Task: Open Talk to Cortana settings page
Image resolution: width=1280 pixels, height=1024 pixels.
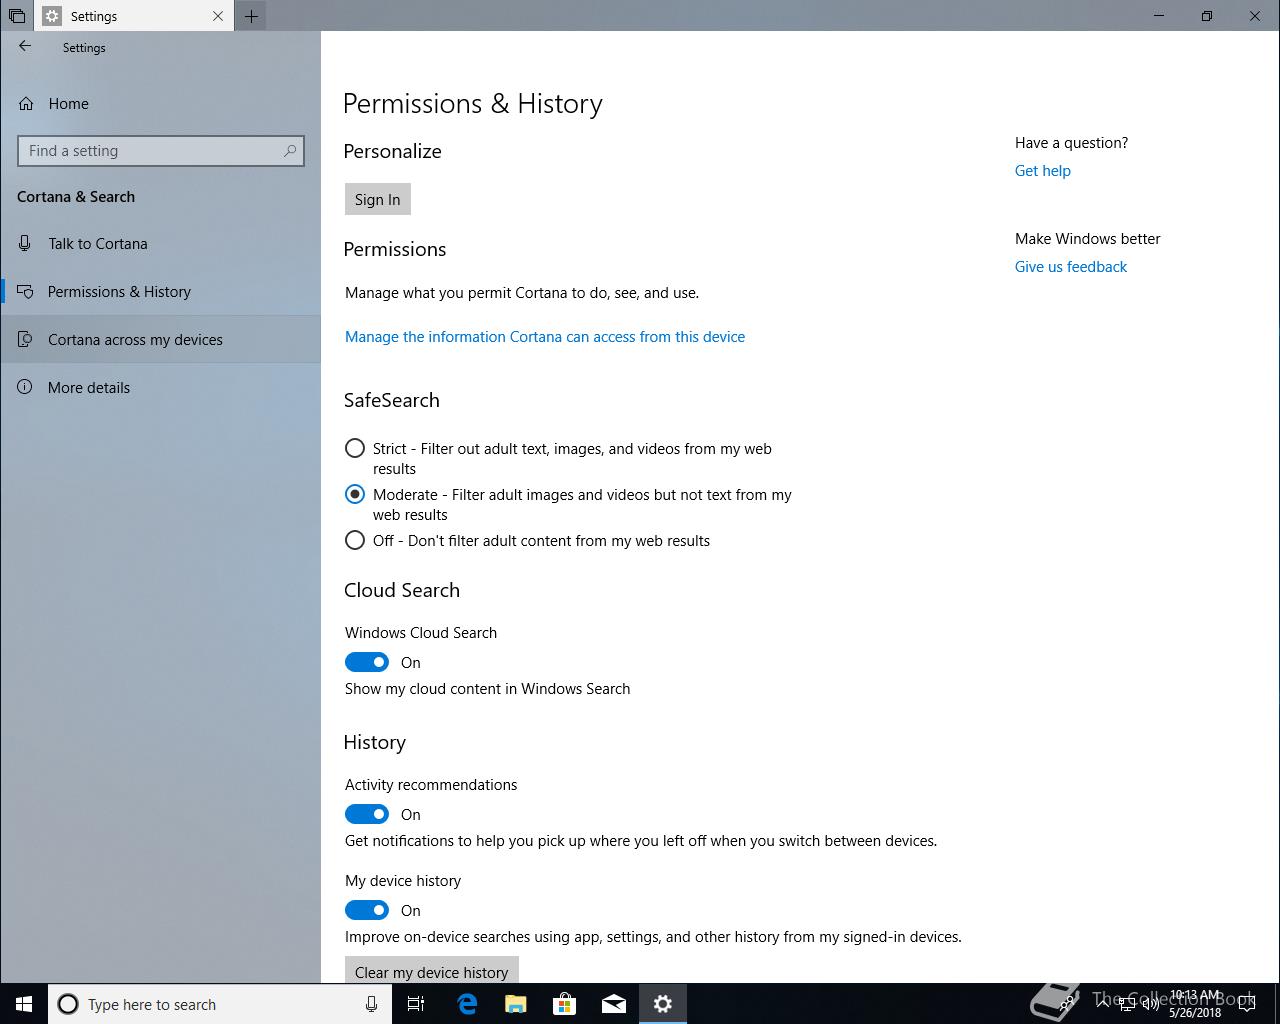Action: [x=160, y=244]
